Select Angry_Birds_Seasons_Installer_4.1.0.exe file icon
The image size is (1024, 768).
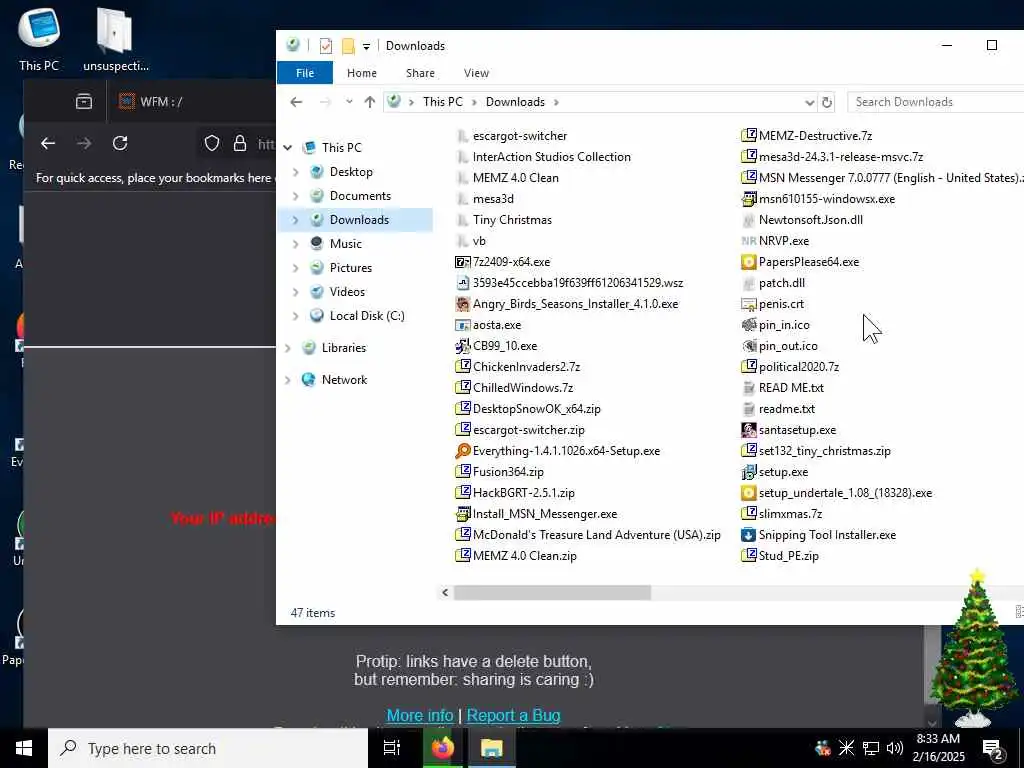click(462, 304)
